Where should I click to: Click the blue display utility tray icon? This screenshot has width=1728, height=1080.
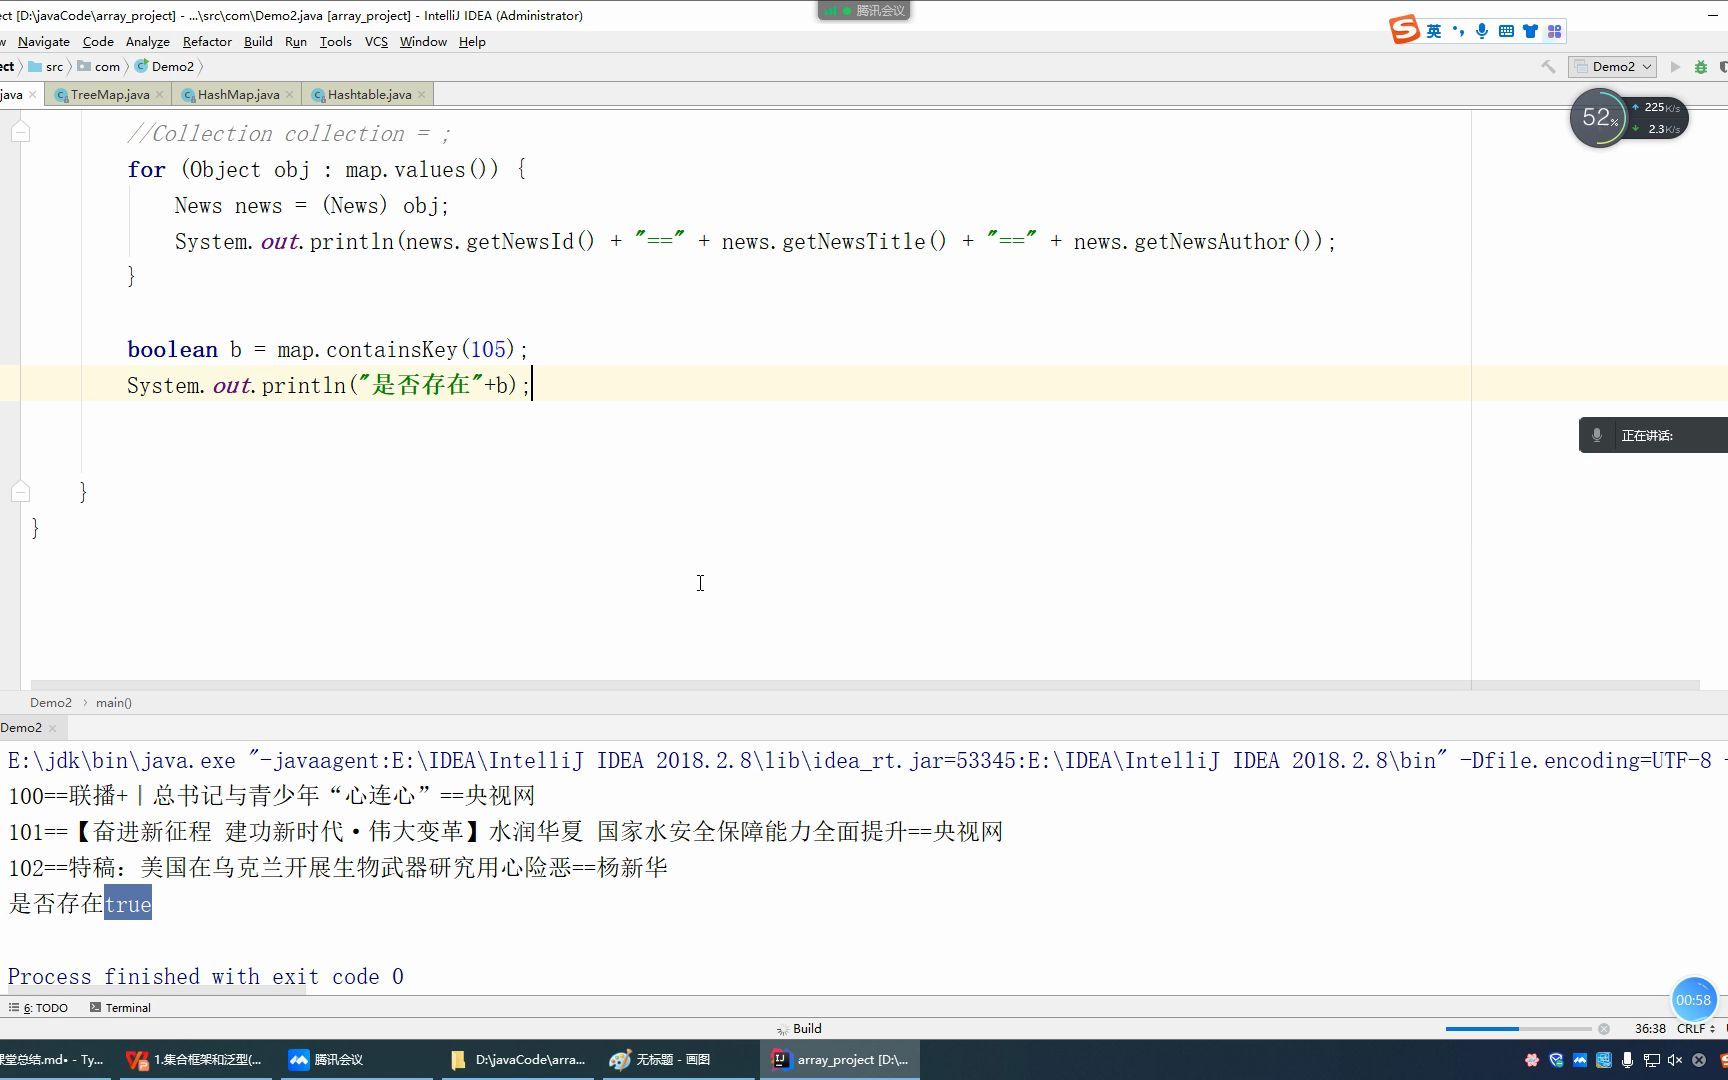[x=1604, y=1060]
